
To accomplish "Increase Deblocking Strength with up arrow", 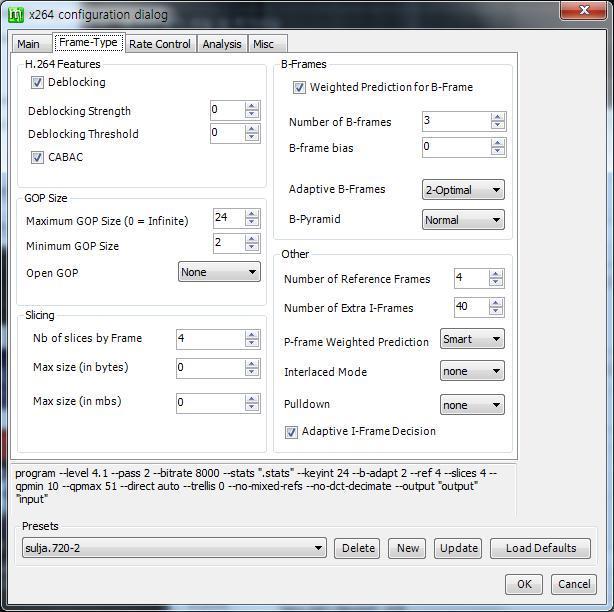I will pos(252,106).
